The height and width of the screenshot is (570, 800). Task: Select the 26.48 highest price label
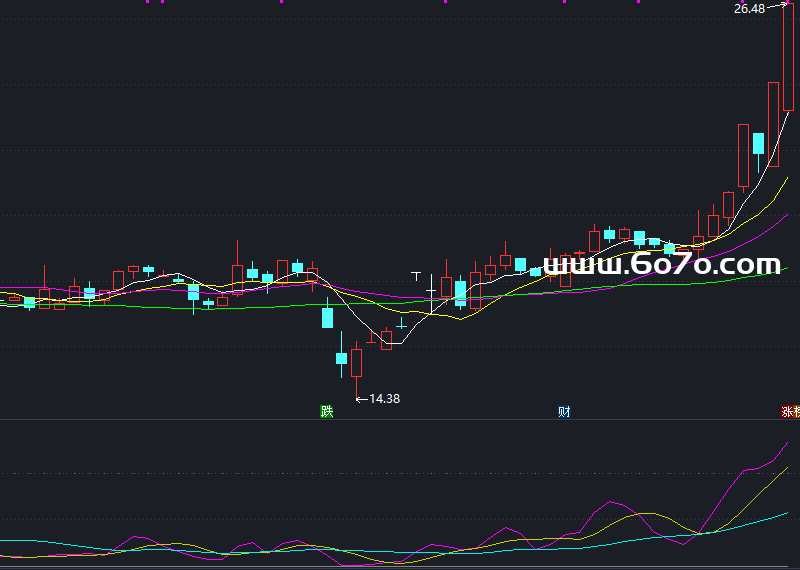tap(749, 9)
